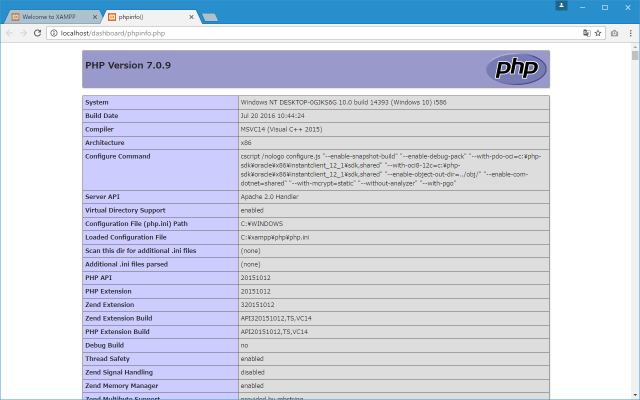The image size is (640, 400).
Task: Click the Build Date label
Action: tap(102, 116)
